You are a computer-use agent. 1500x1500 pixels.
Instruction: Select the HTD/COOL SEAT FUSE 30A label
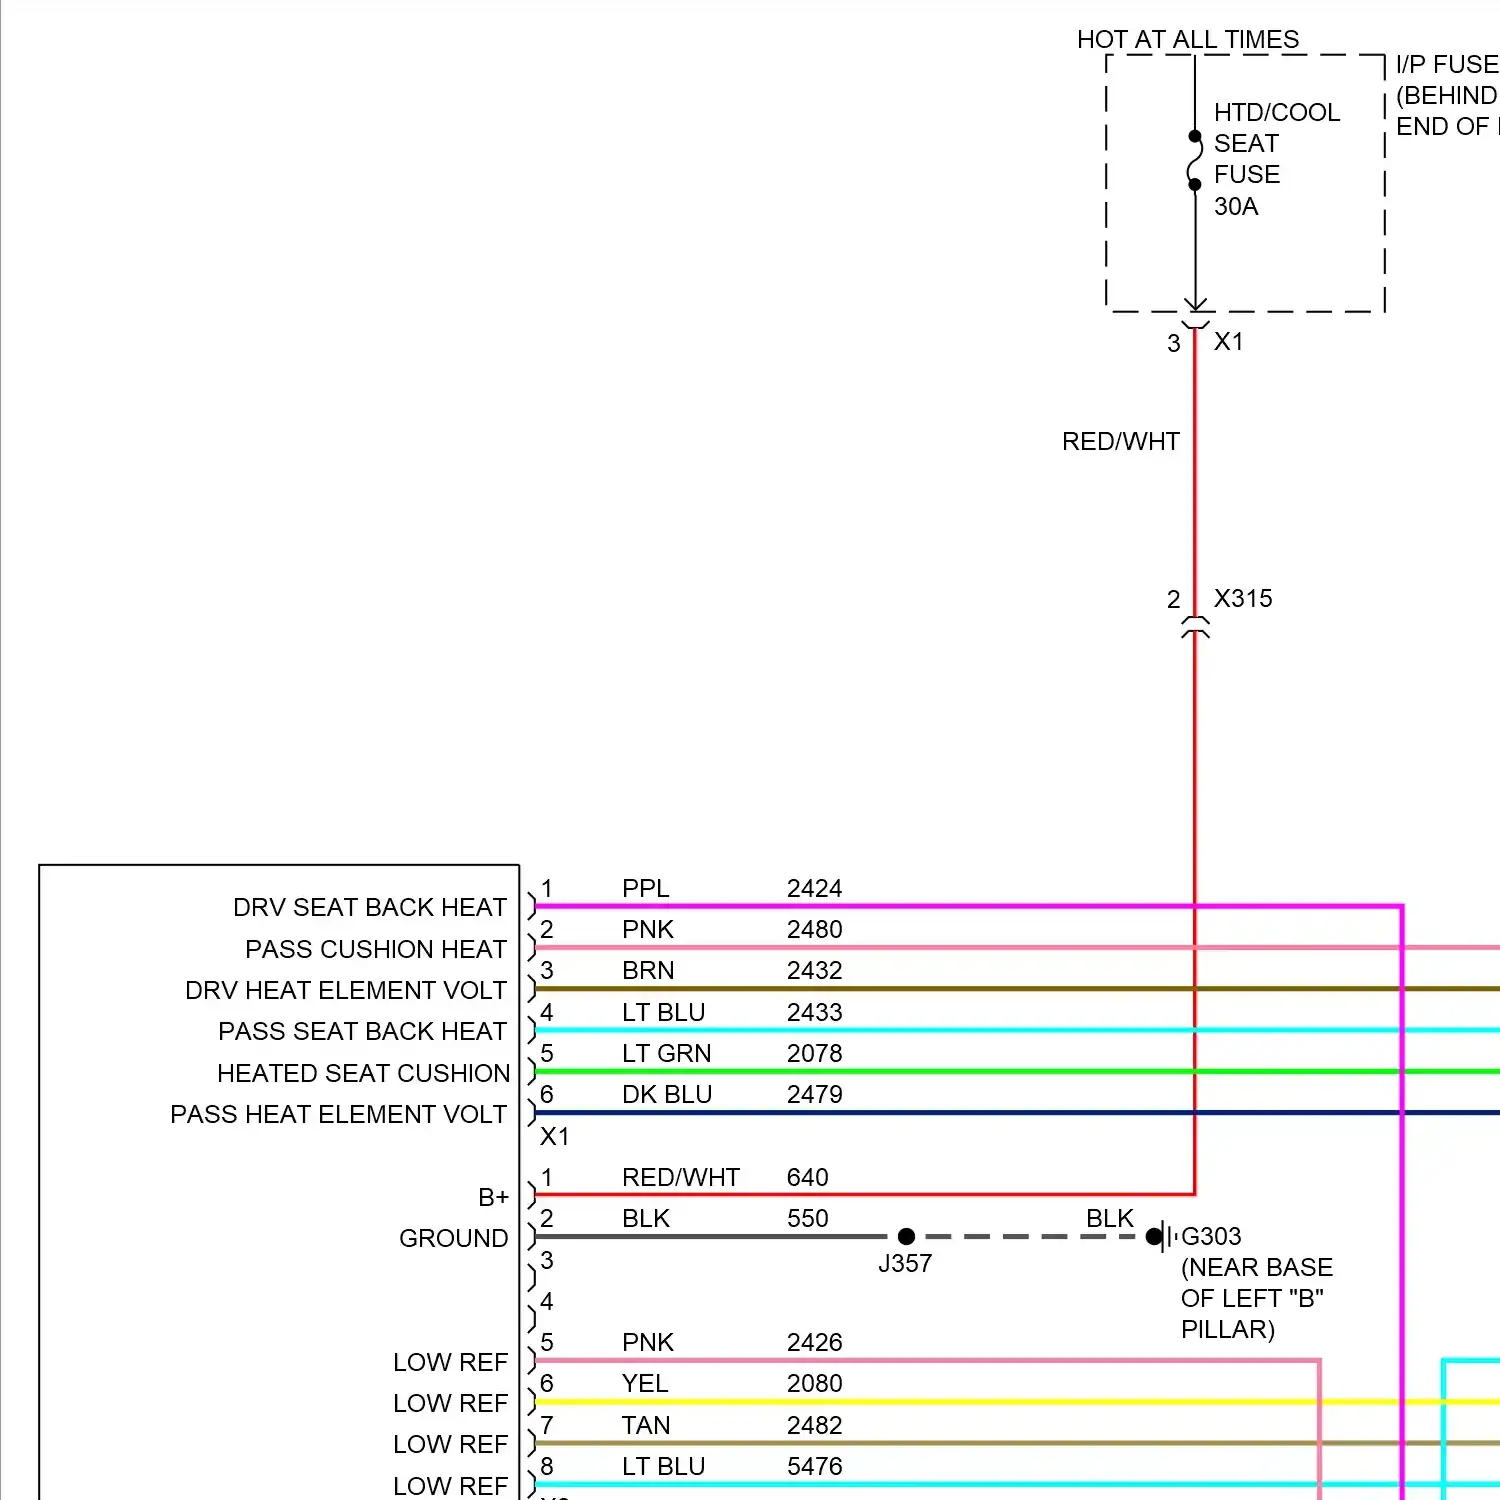click(1276, 159)
